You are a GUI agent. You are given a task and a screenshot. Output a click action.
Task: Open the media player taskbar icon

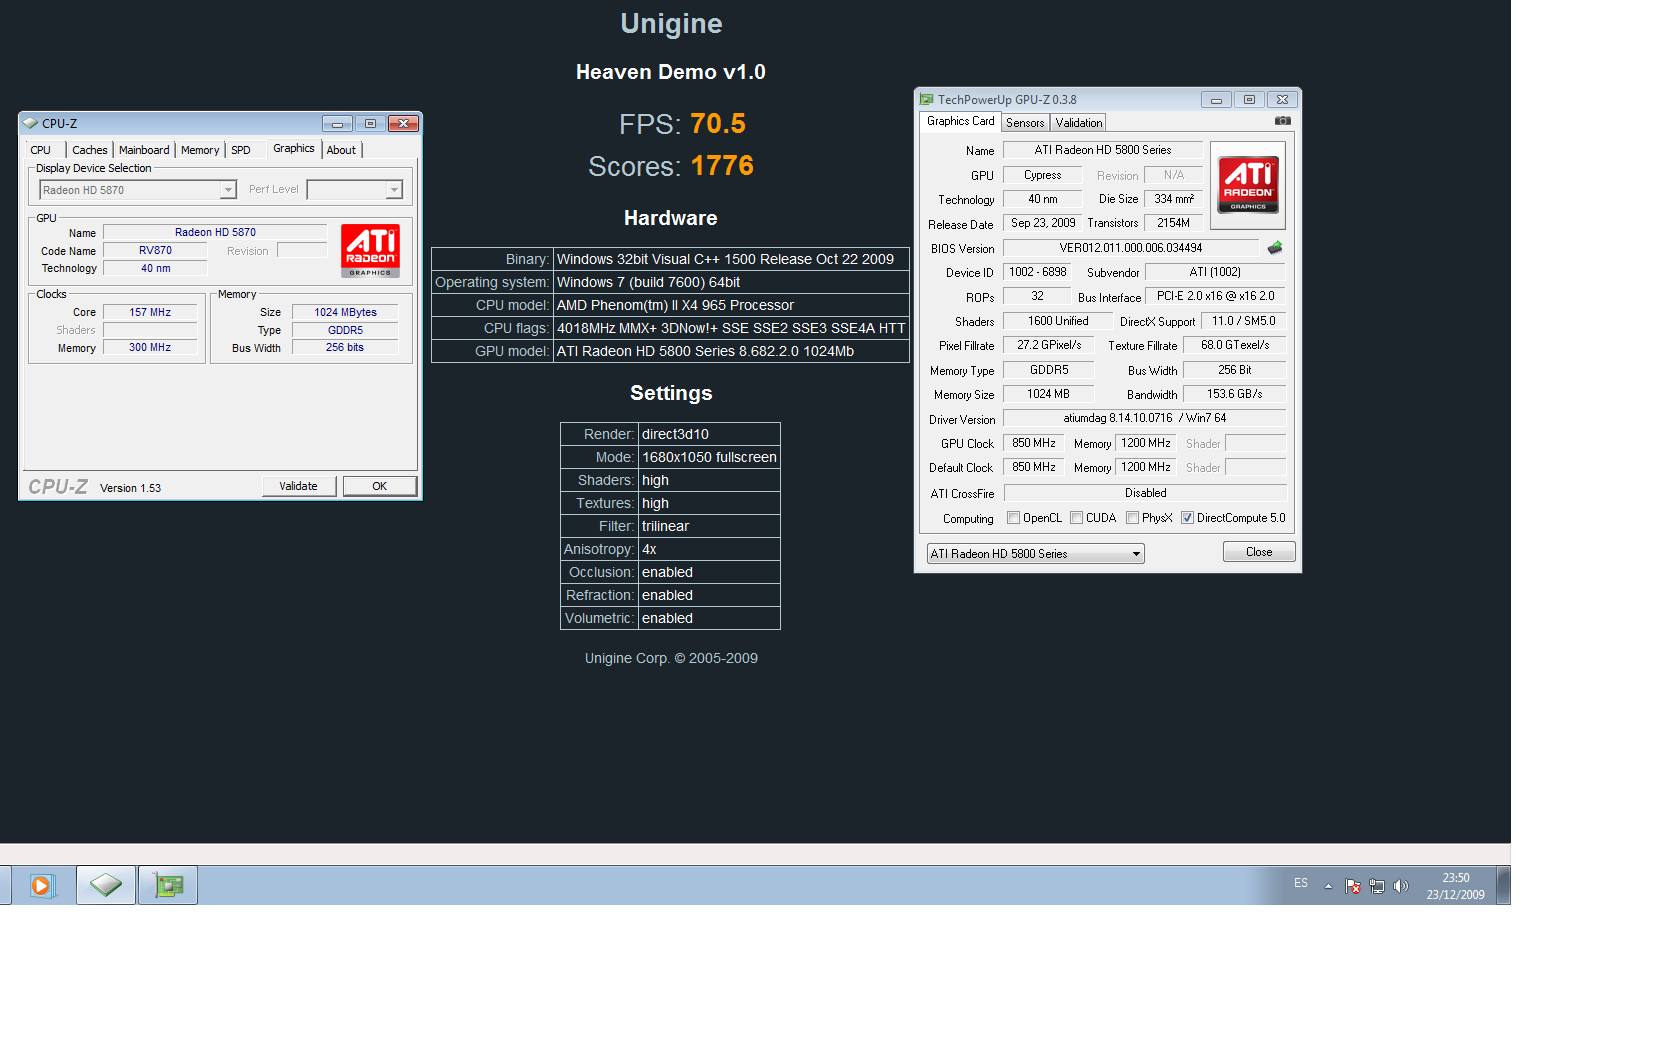[42, 885]
